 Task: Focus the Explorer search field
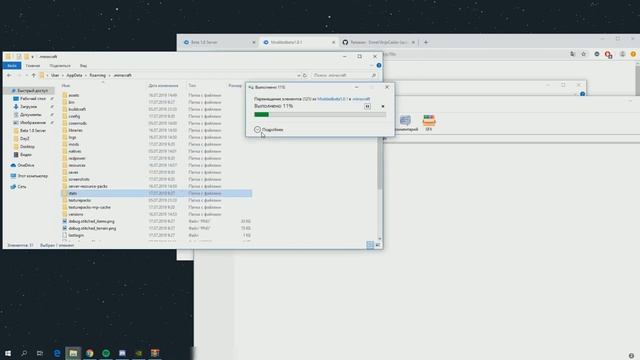point(344,76)
